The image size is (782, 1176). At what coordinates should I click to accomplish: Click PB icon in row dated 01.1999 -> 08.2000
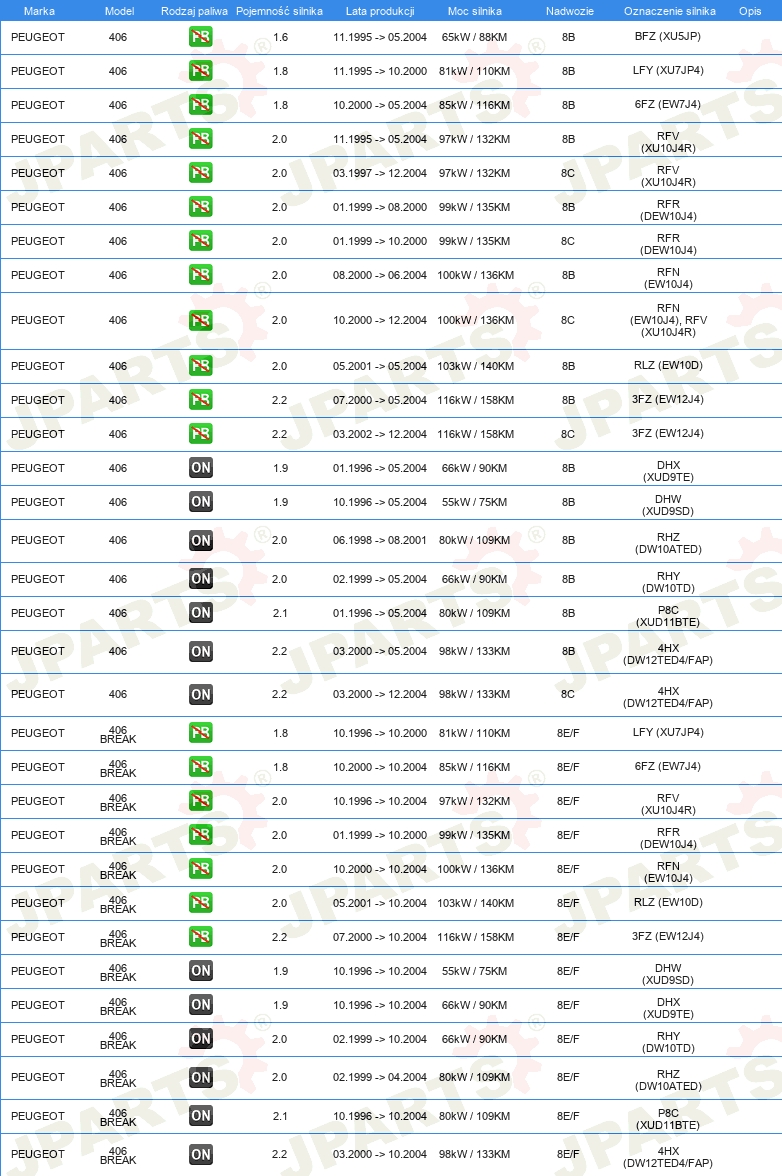(200, 207)
